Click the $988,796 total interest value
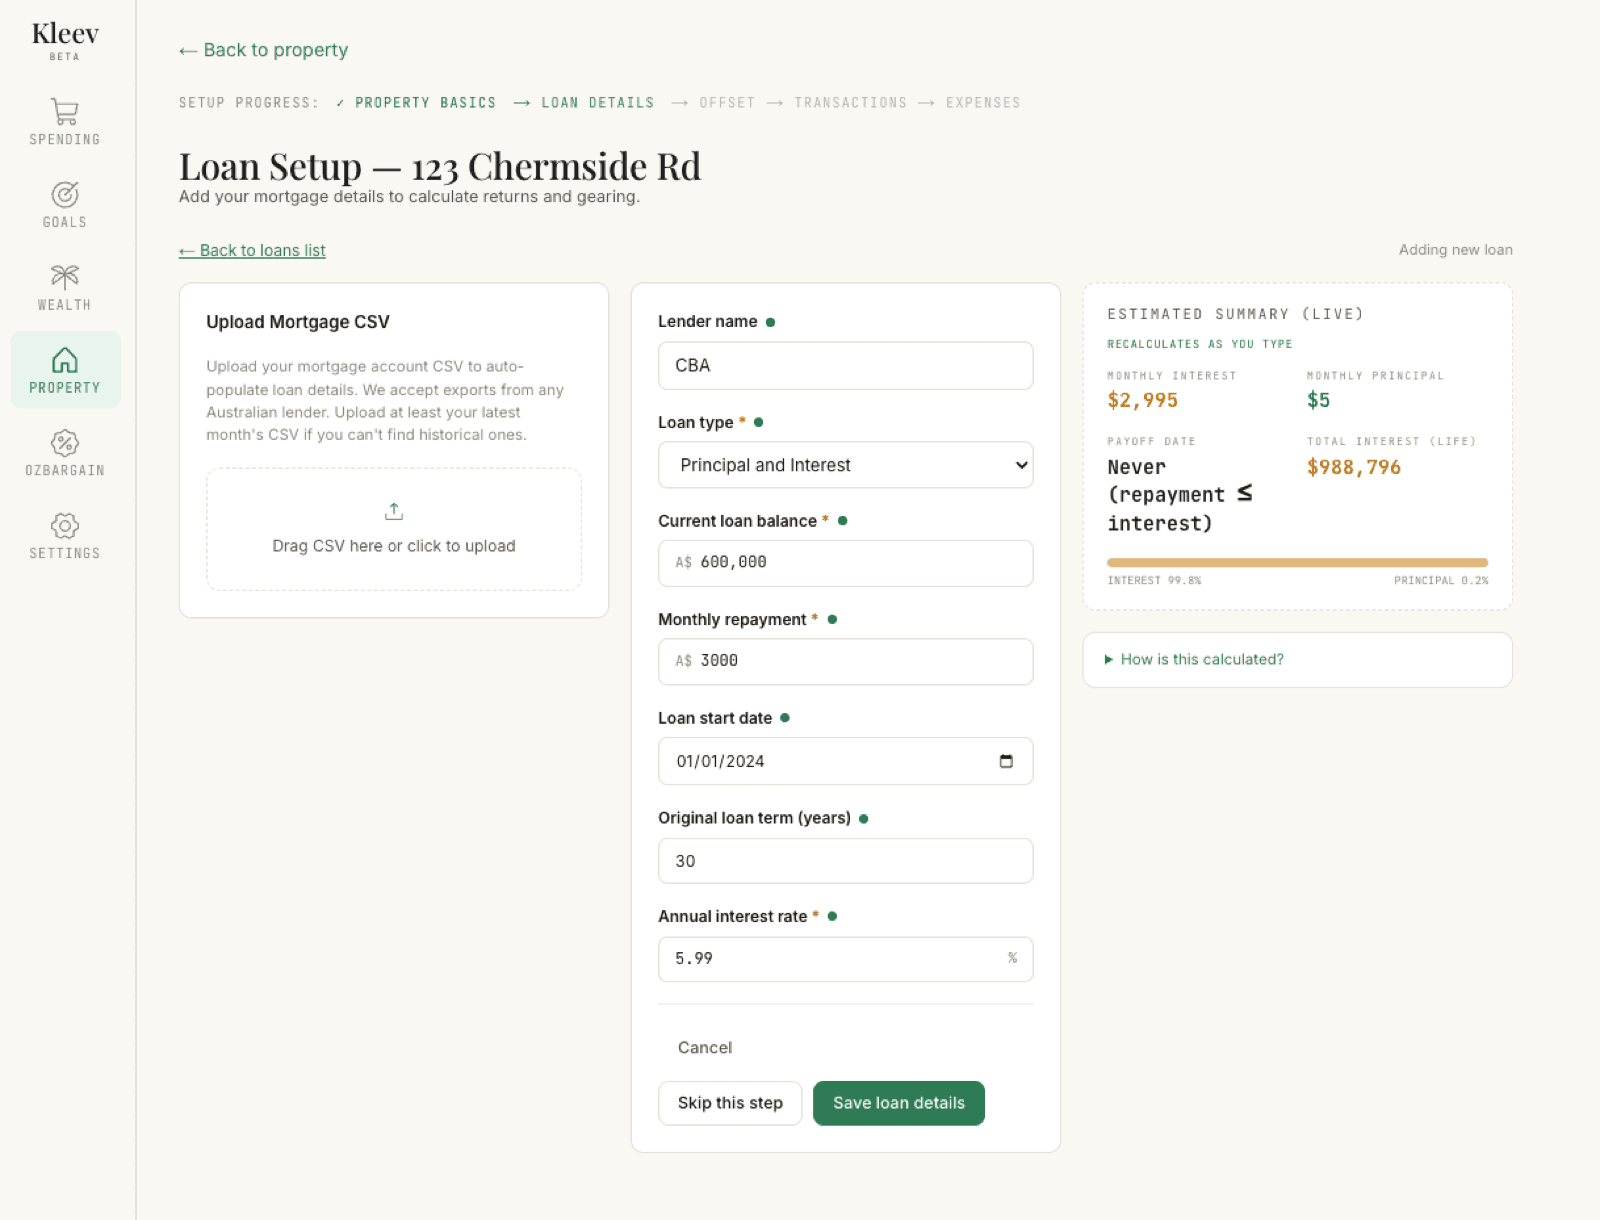This screenshot has width=1600, height=1220. pos(1354,467)
